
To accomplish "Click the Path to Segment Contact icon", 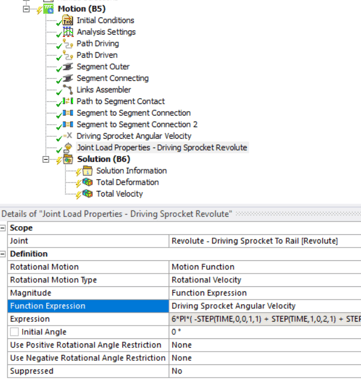I will pos(68,101).
